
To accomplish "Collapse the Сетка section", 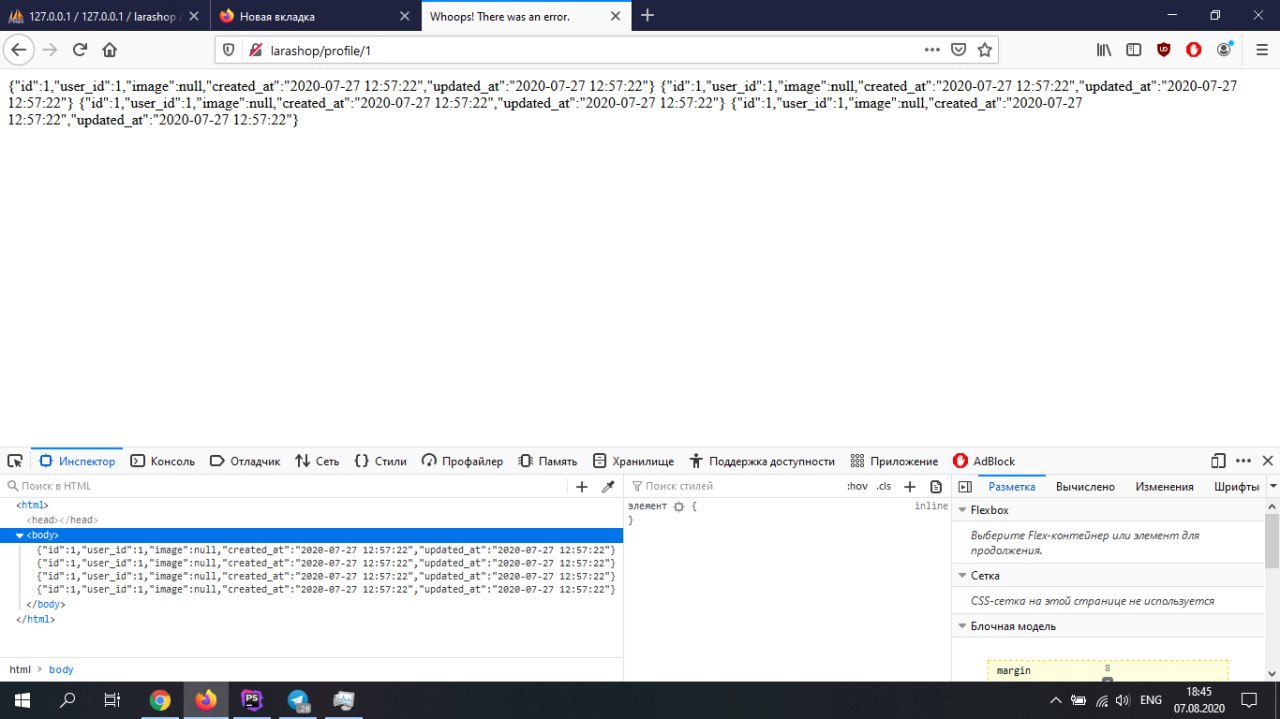I will (962, 576).
